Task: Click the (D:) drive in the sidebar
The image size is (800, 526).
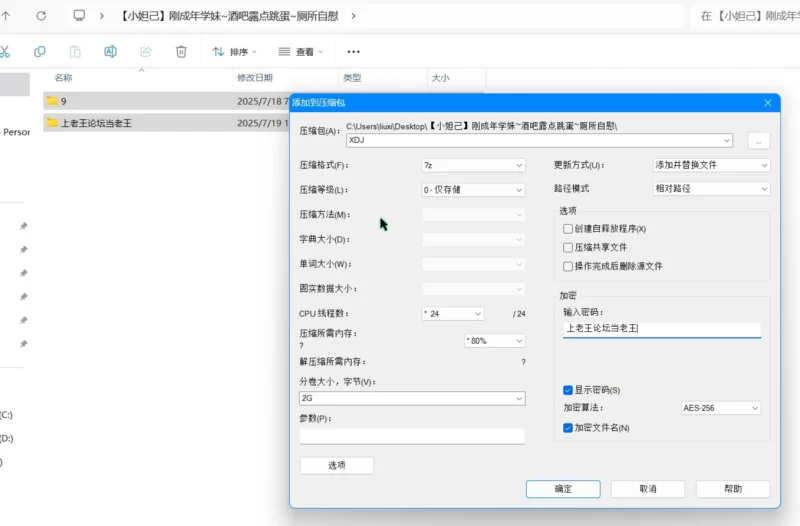Action: (6, 438)
